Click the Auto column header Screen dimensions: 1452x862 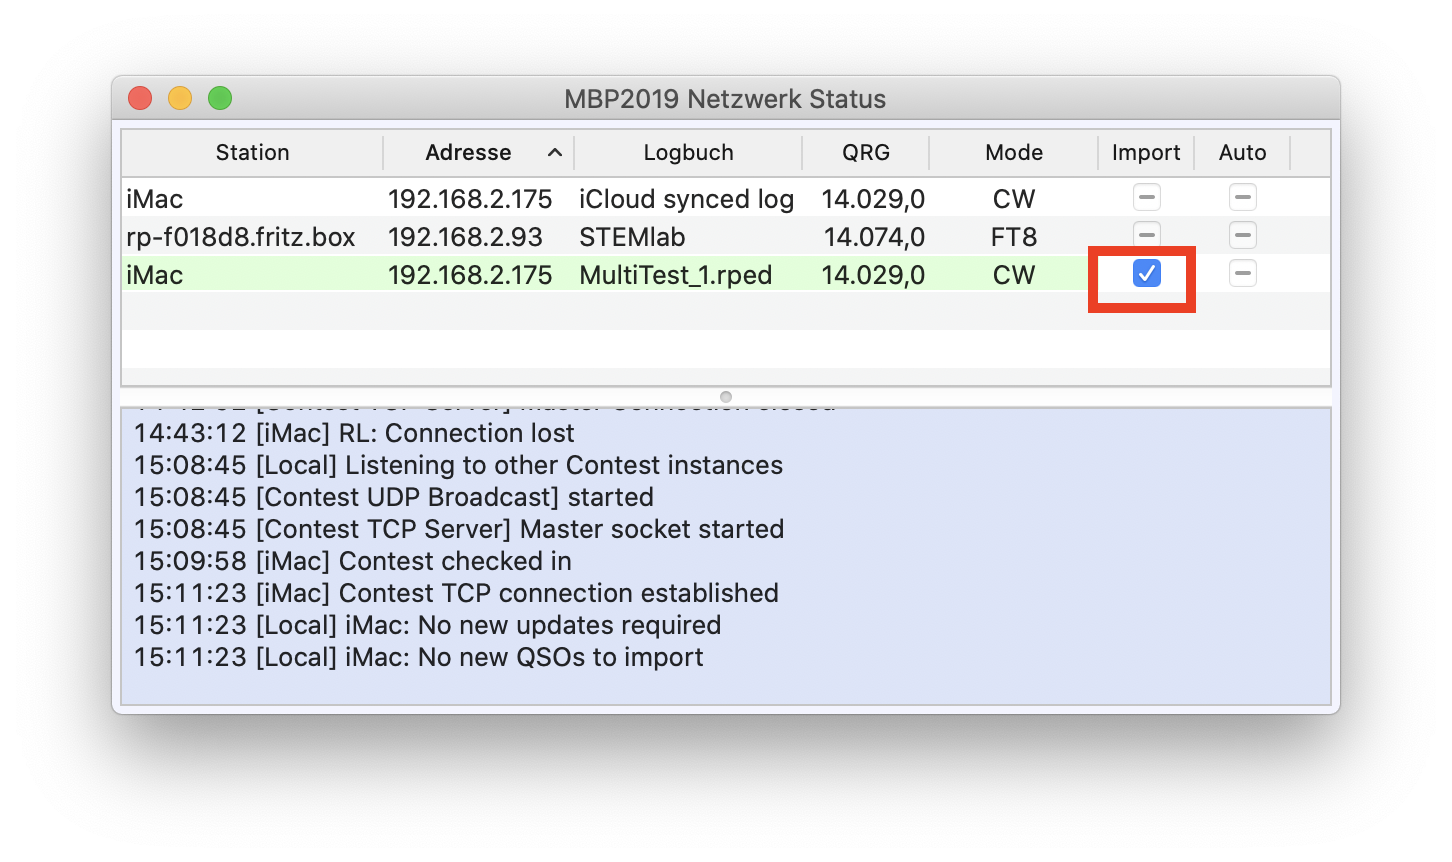(x=1242, y=153)
